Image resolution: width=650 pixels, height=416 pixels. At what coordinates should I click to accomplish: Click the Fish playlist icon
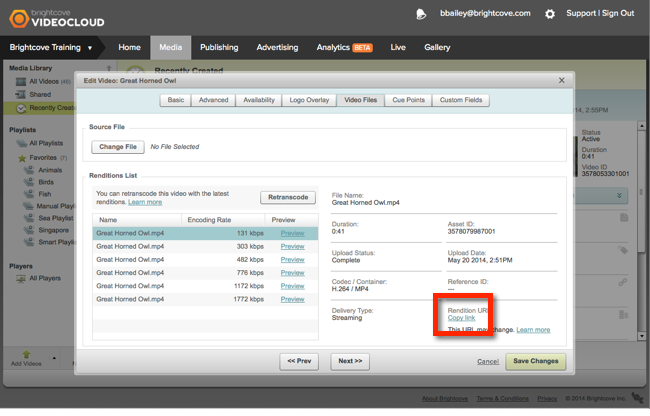tap(29, 194)
